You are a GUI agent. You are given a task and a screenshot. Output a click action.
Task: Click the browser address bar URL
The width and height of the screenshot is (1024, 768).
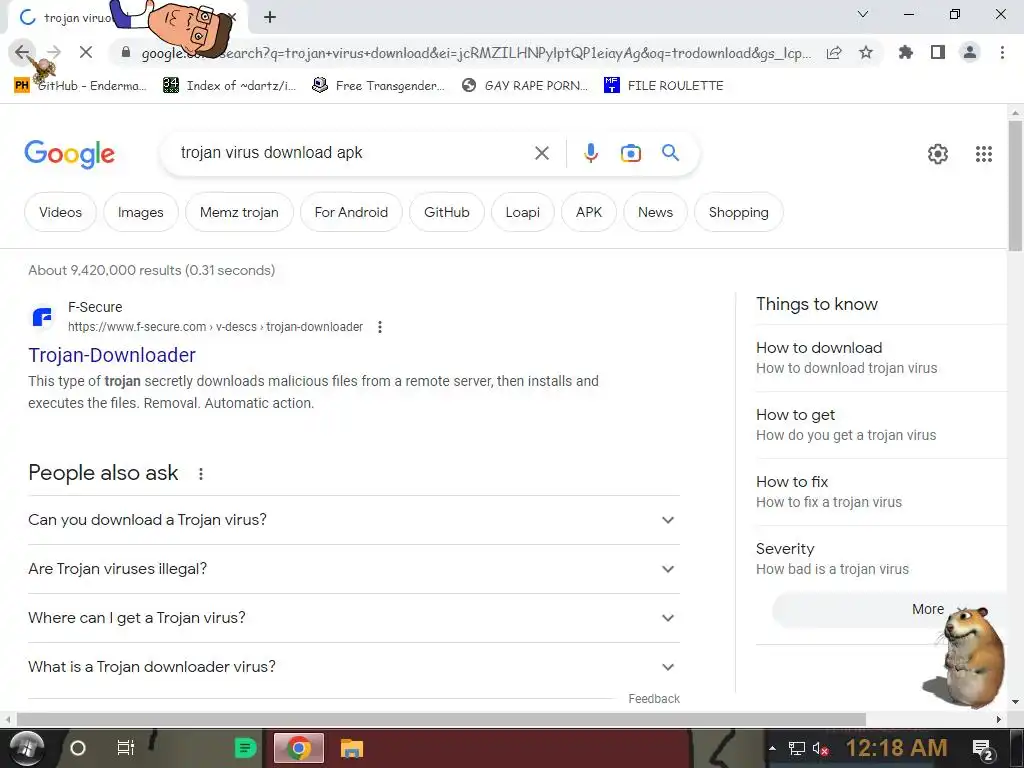(x=477, y=53)
